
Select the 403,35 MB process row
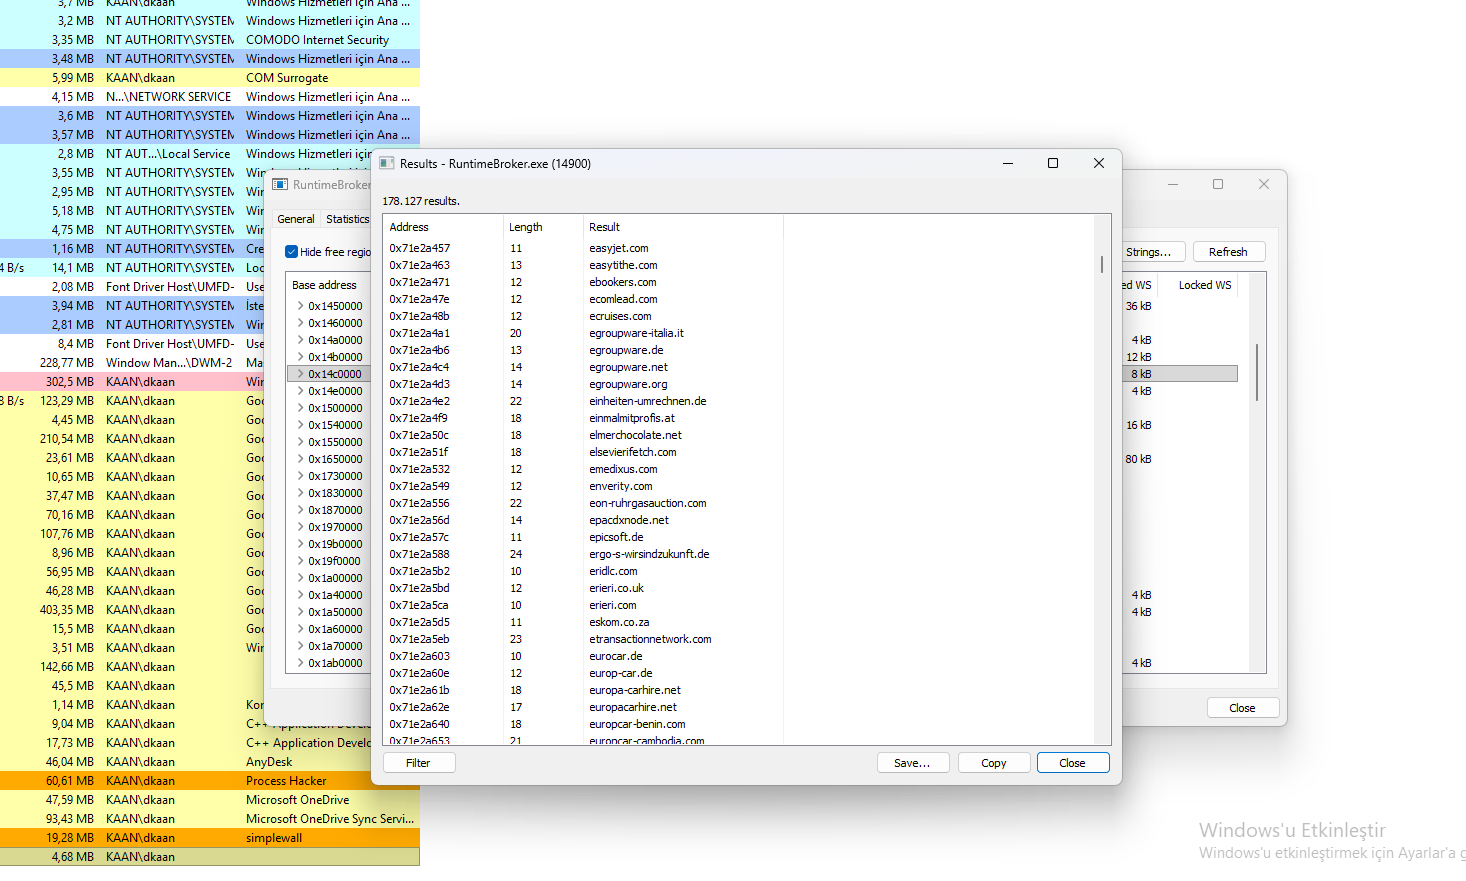point(132,610)
